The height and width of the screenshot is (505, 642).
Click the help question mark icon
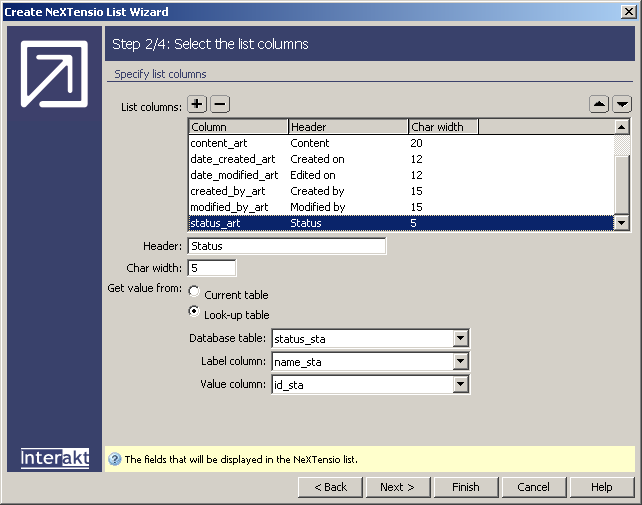115,459
